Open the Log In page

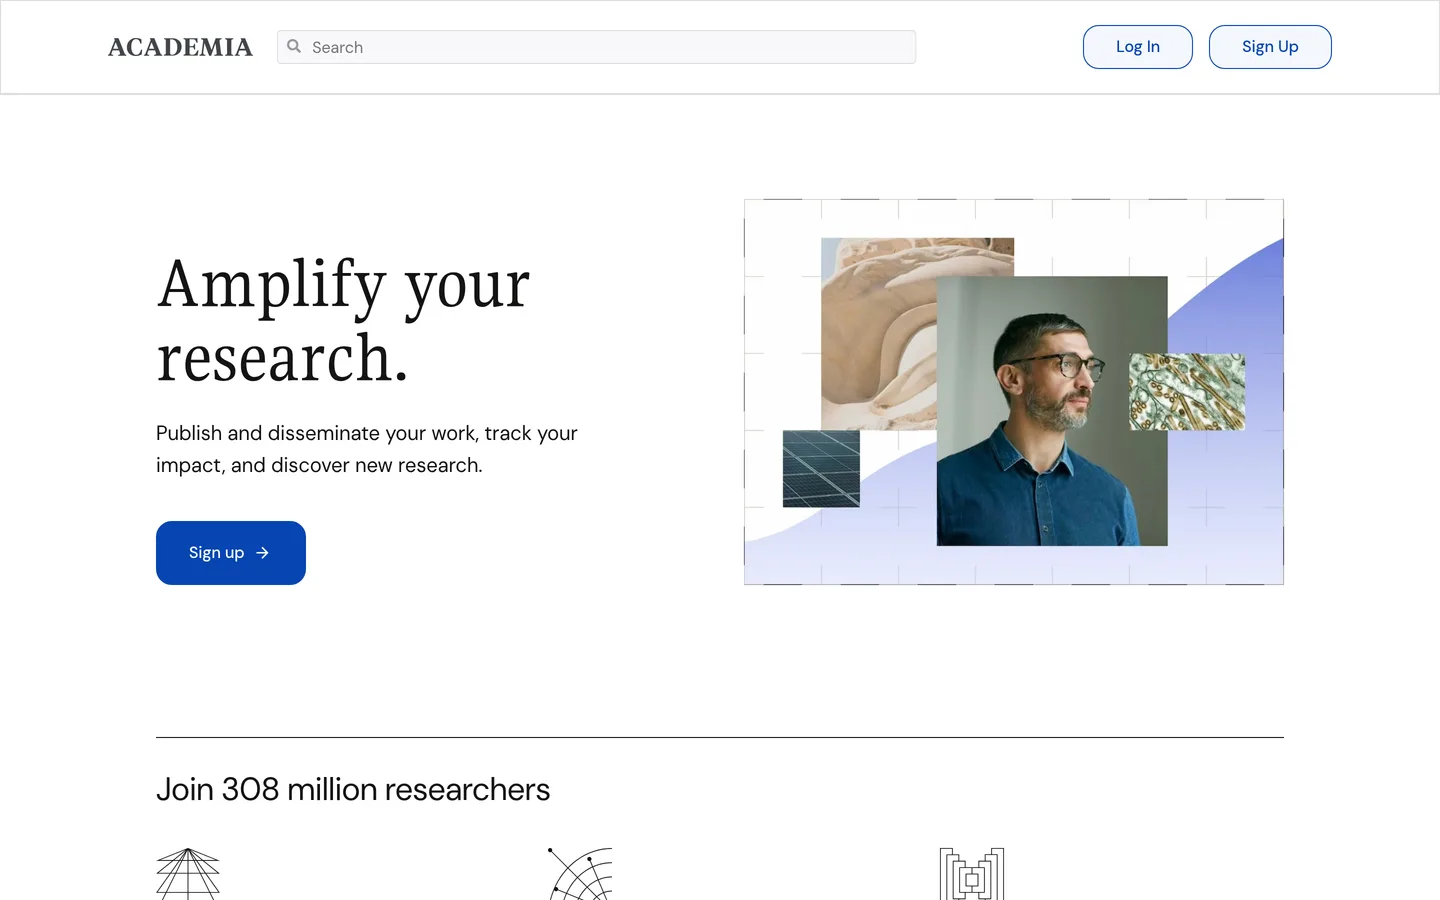pos(1138,47)
